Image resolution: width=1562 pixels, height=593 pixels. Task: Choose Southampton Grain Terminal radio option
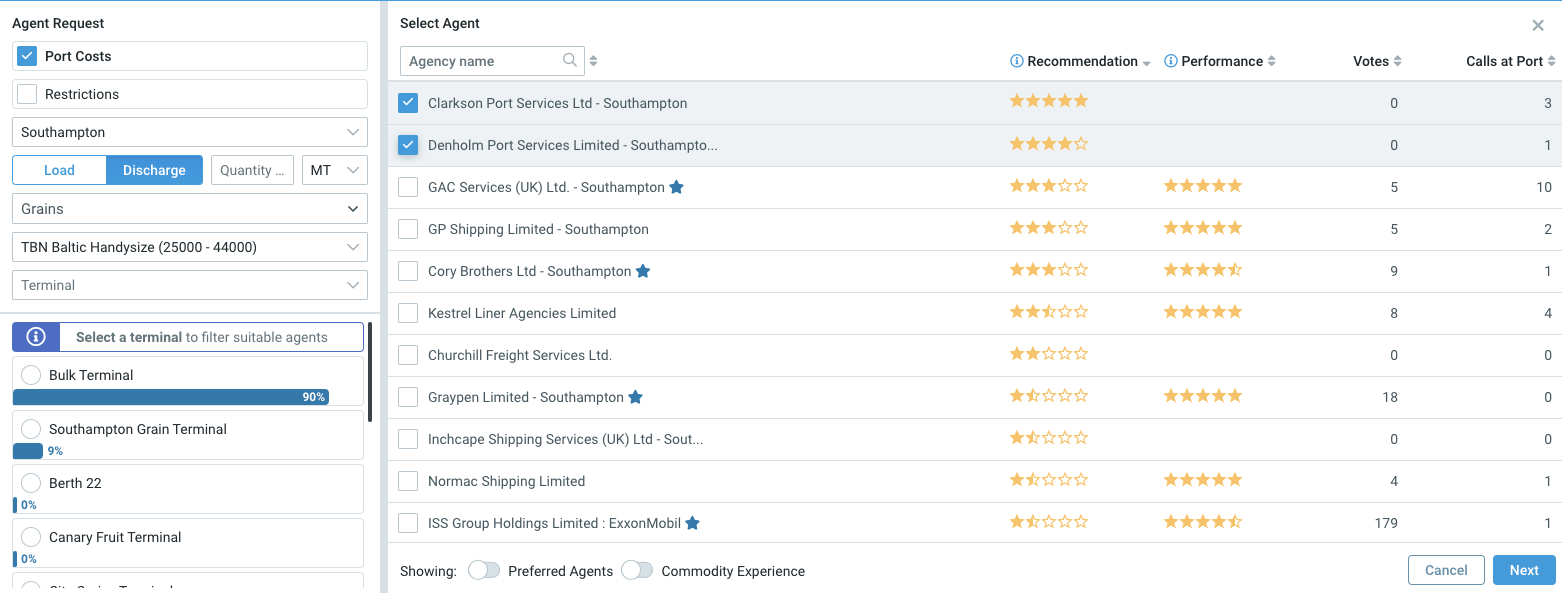31,429
